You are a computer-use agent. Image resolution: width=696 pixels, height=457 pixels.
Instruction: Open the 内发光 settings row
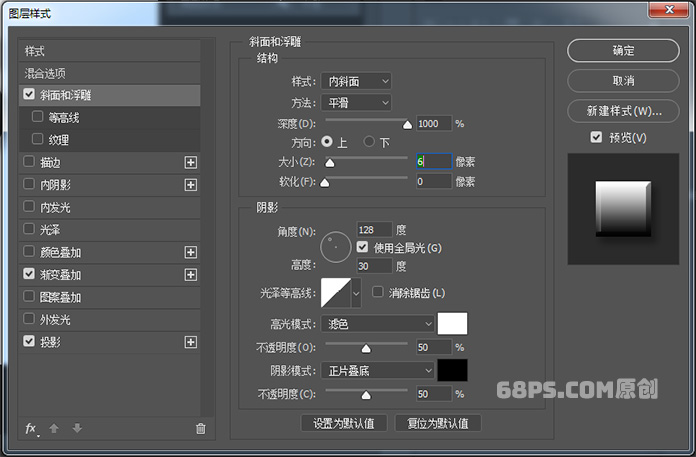tap(110, 207)
